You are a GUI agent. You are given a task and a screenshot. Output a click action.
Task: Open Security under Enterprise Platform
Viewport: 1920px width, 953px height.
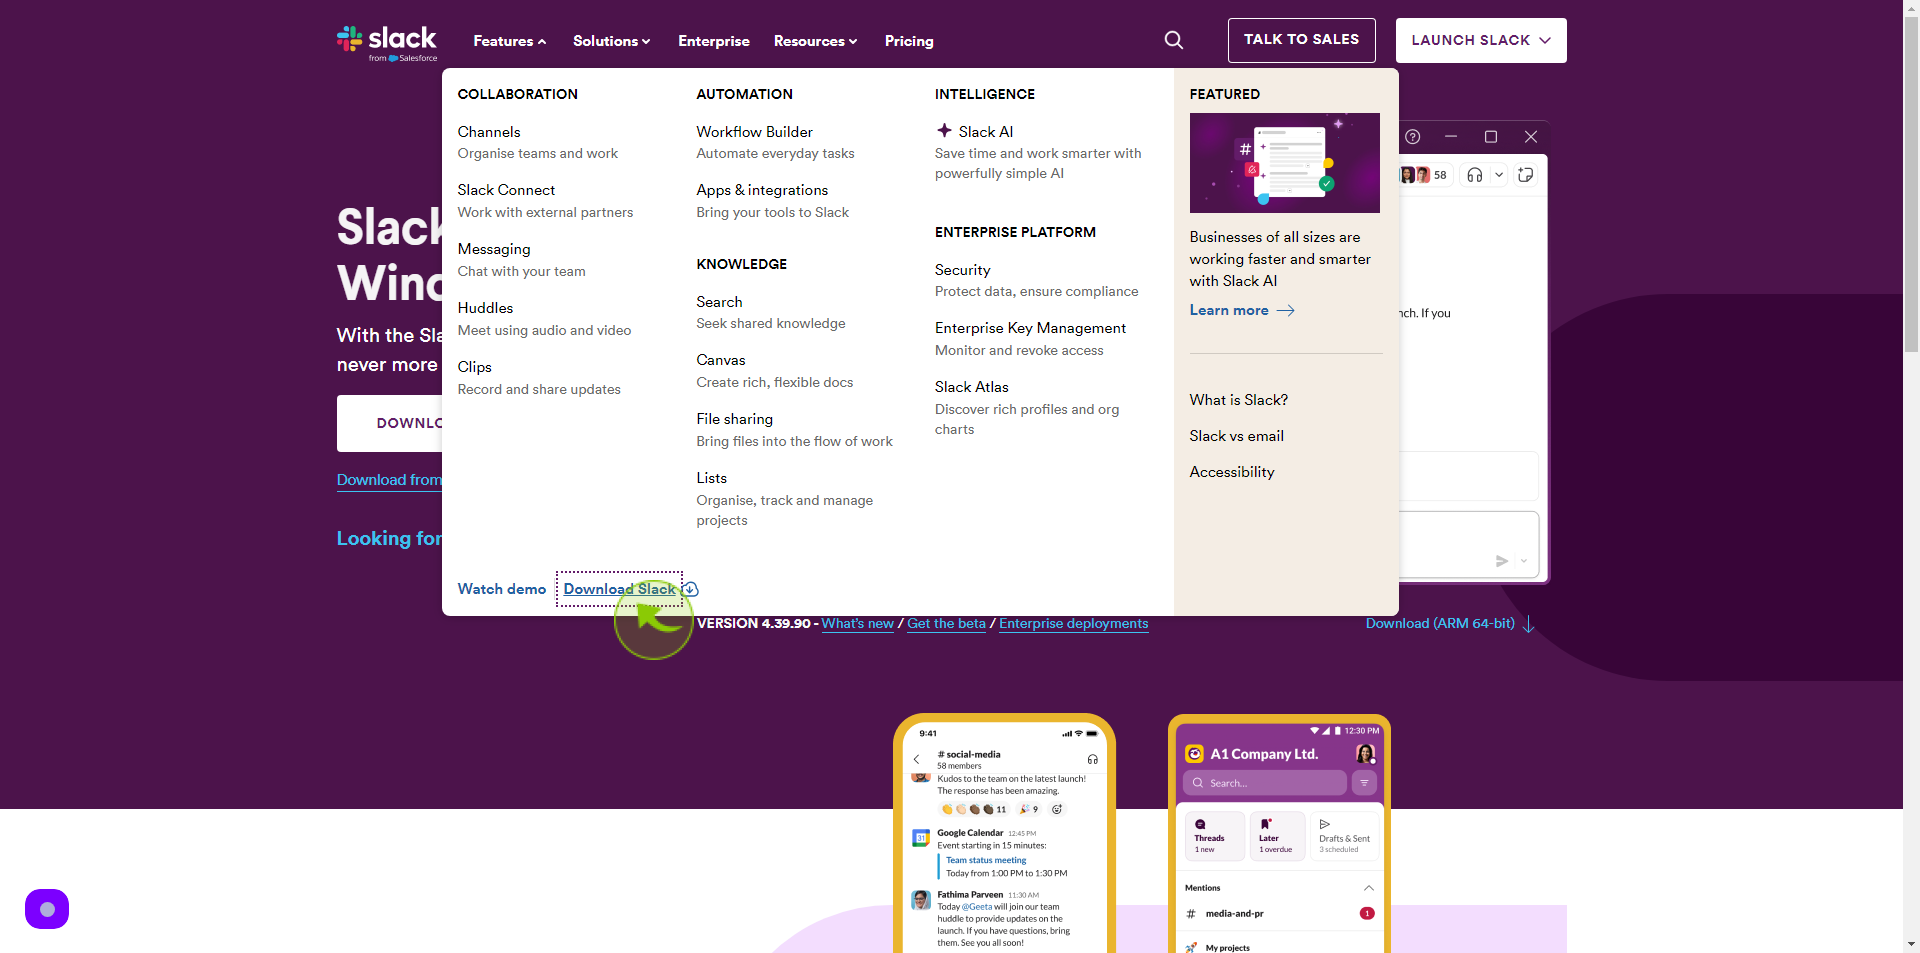pyautogui.click(x=963, y=270)
